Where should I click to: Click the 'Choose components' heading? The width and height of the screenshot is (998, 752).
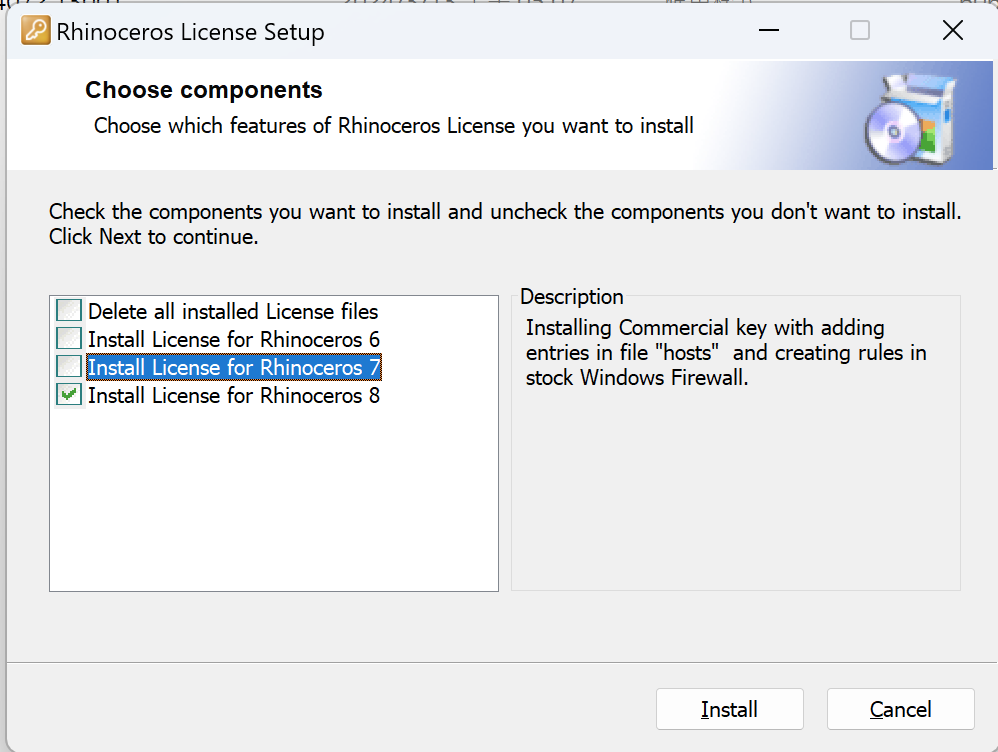pyautogui.click(x=203, y=90)
